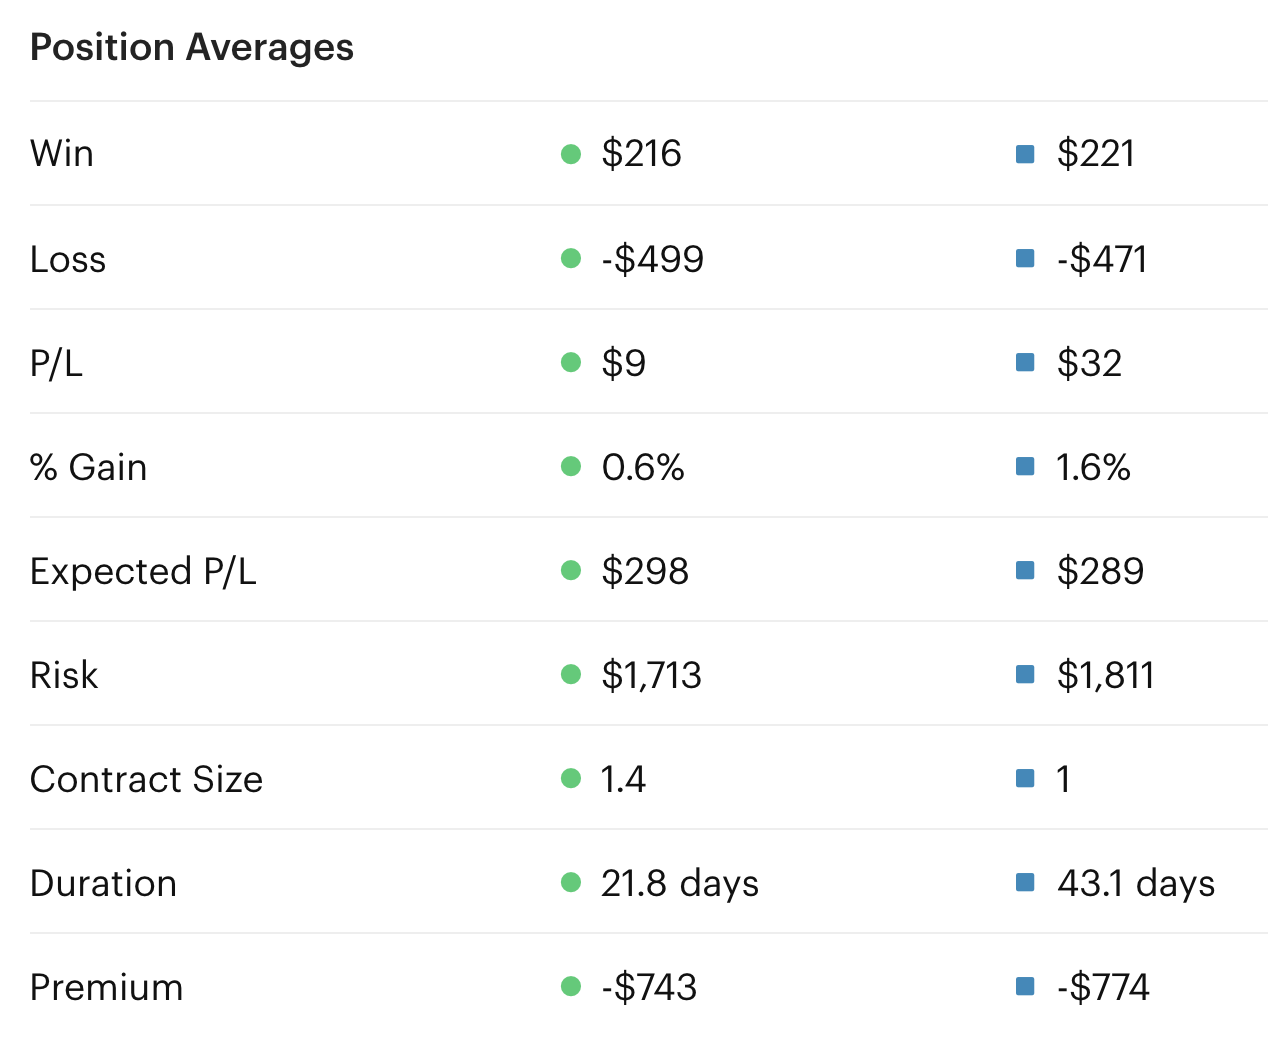Click the Win row label

[62, 154]
